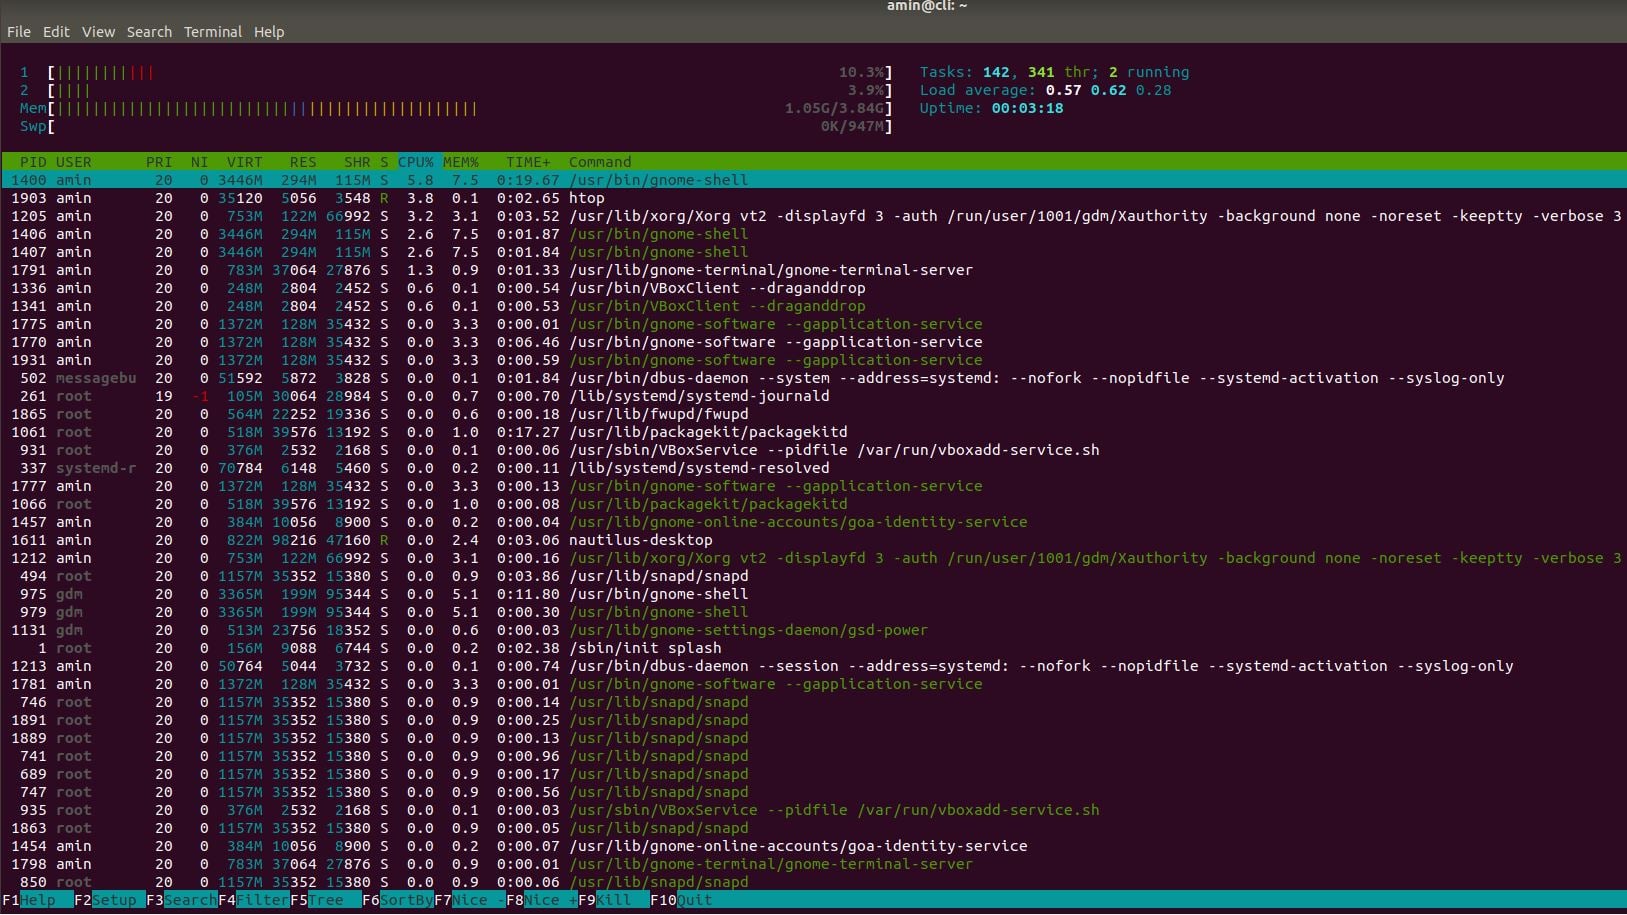Screen dimensions: 1627x915
Task: Click F3 Search in the function bar
Action: (x=181, y=900)
